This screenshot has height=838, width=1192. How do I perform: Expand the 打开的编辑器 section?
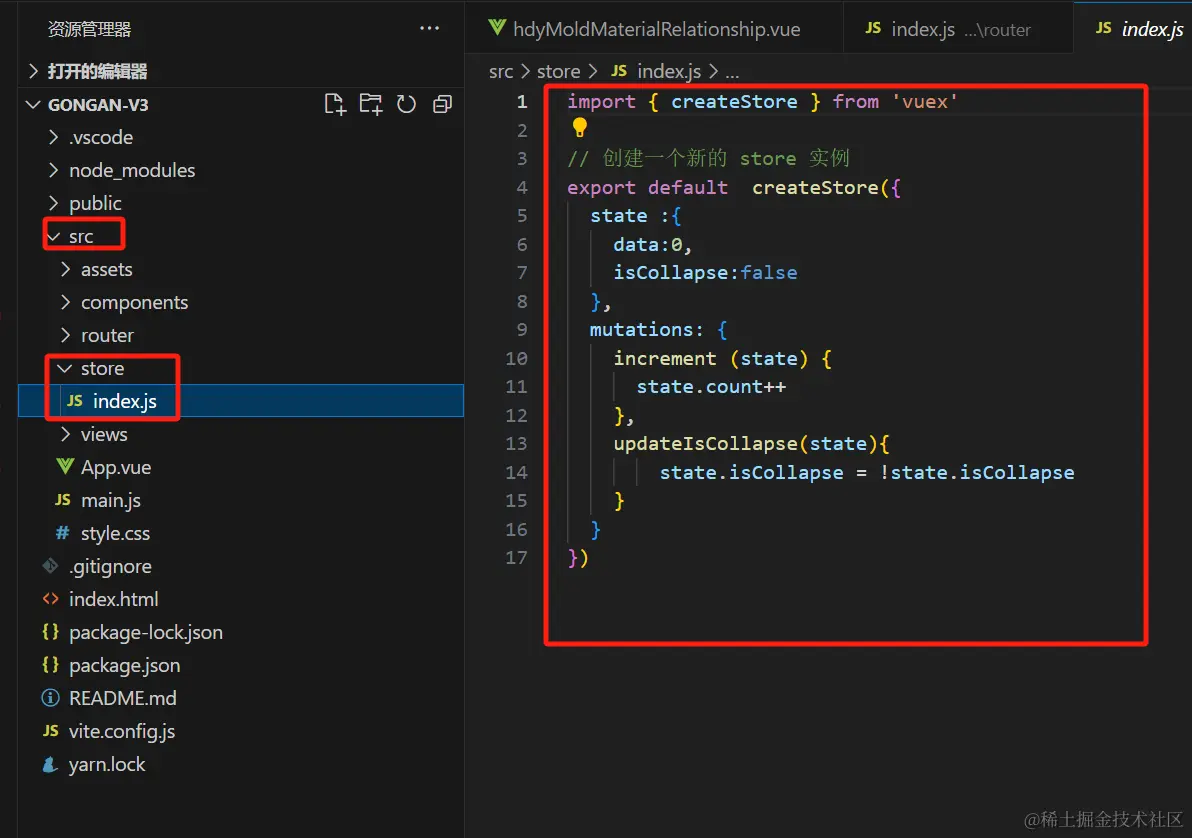pos(33,71)
